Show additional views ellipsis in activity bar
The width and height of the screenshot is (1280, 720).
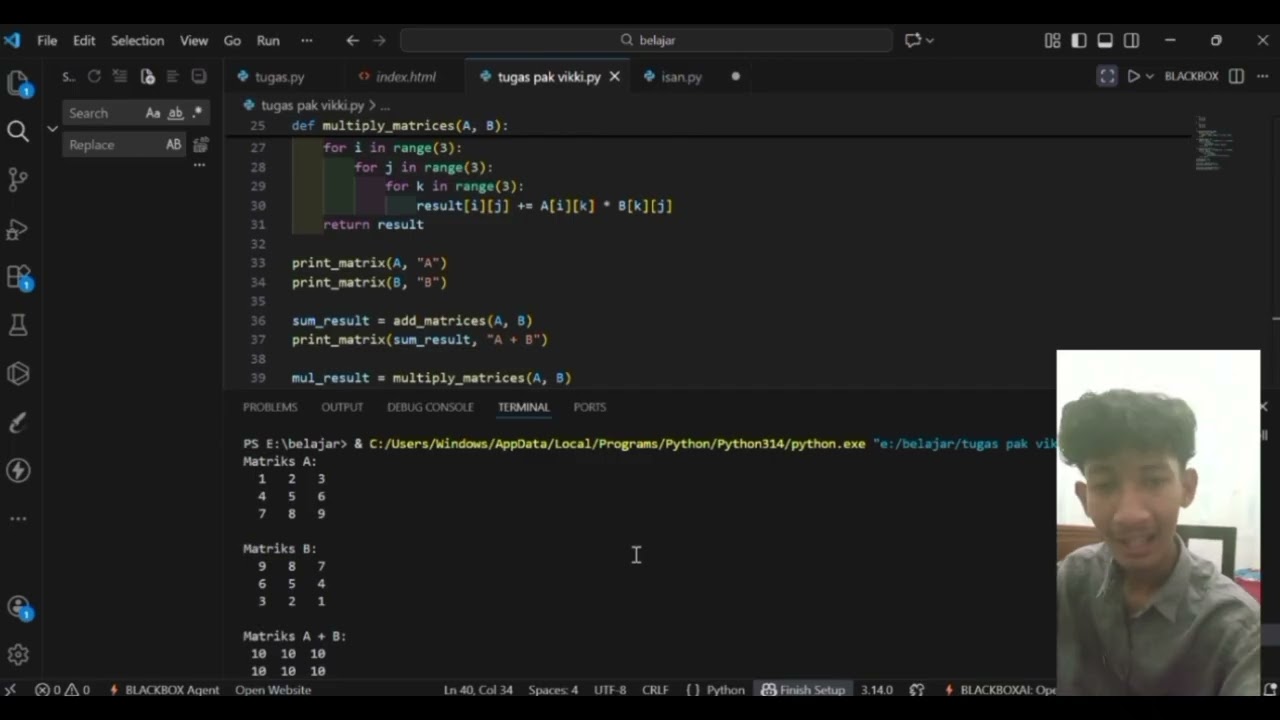(x=18, y=519)
